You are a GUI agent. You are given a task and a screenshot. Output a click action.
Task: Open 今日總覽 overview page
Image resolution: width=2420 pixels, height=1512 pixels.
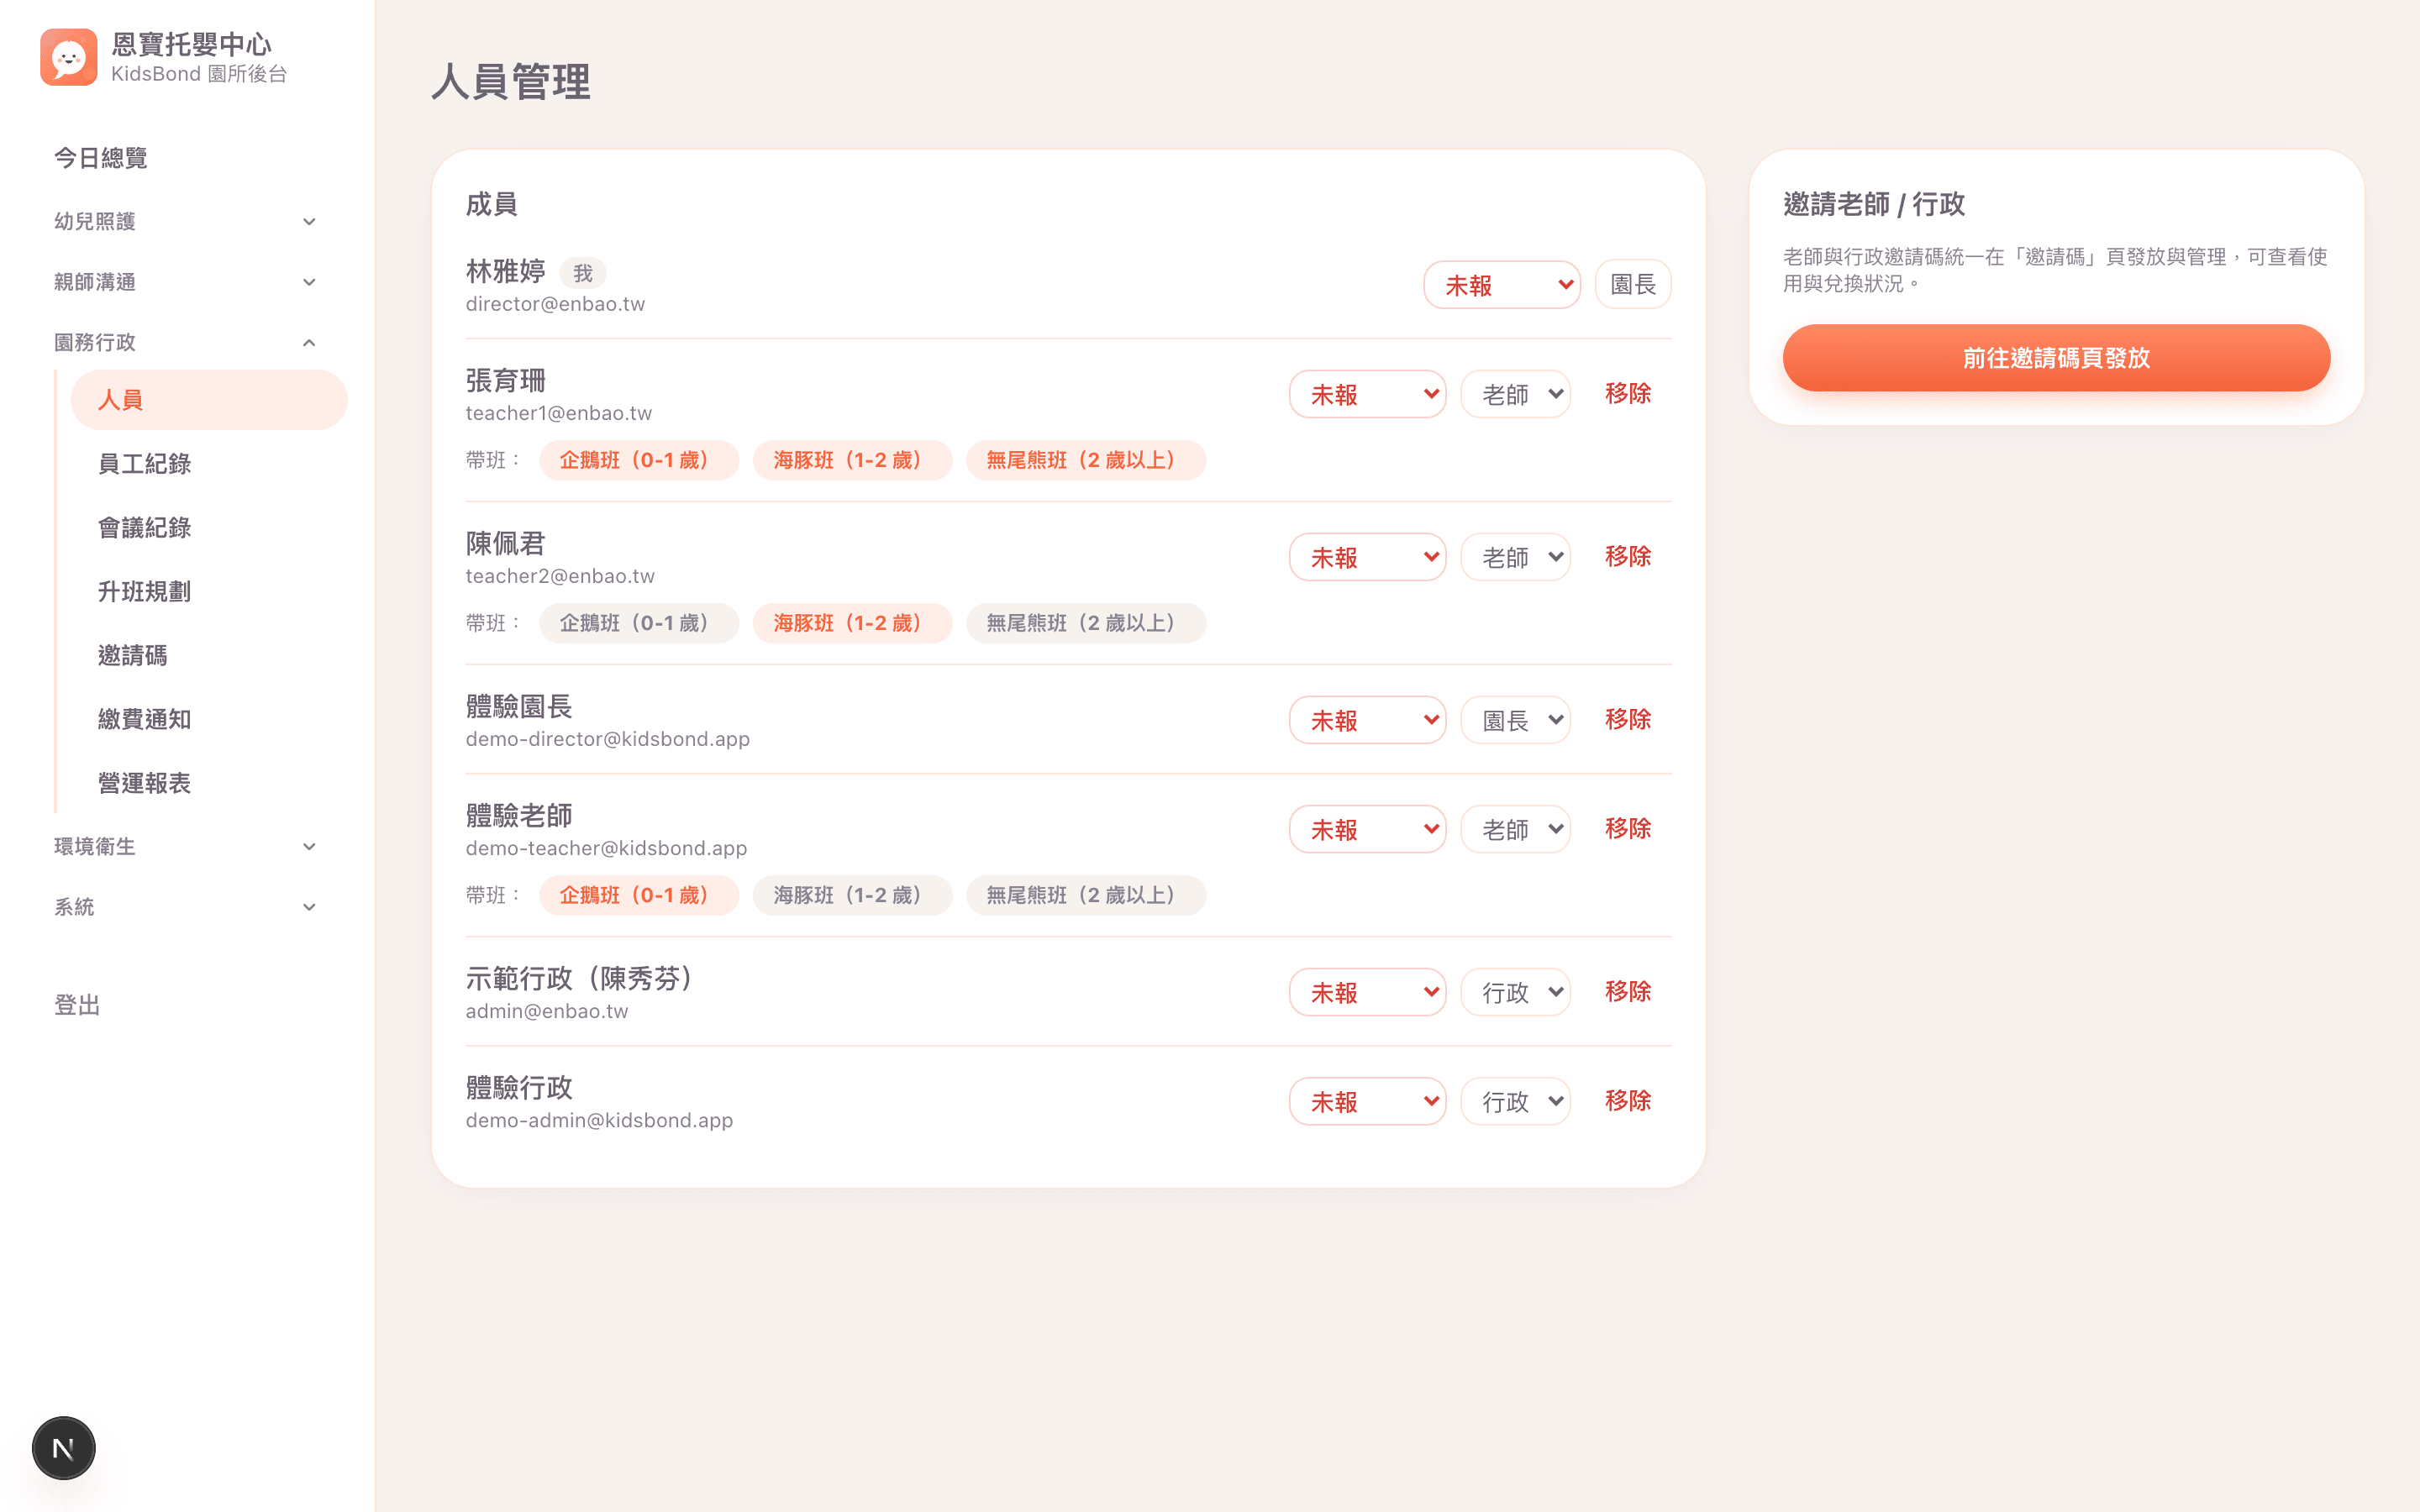pyautogui.click(x=101, y=158)
